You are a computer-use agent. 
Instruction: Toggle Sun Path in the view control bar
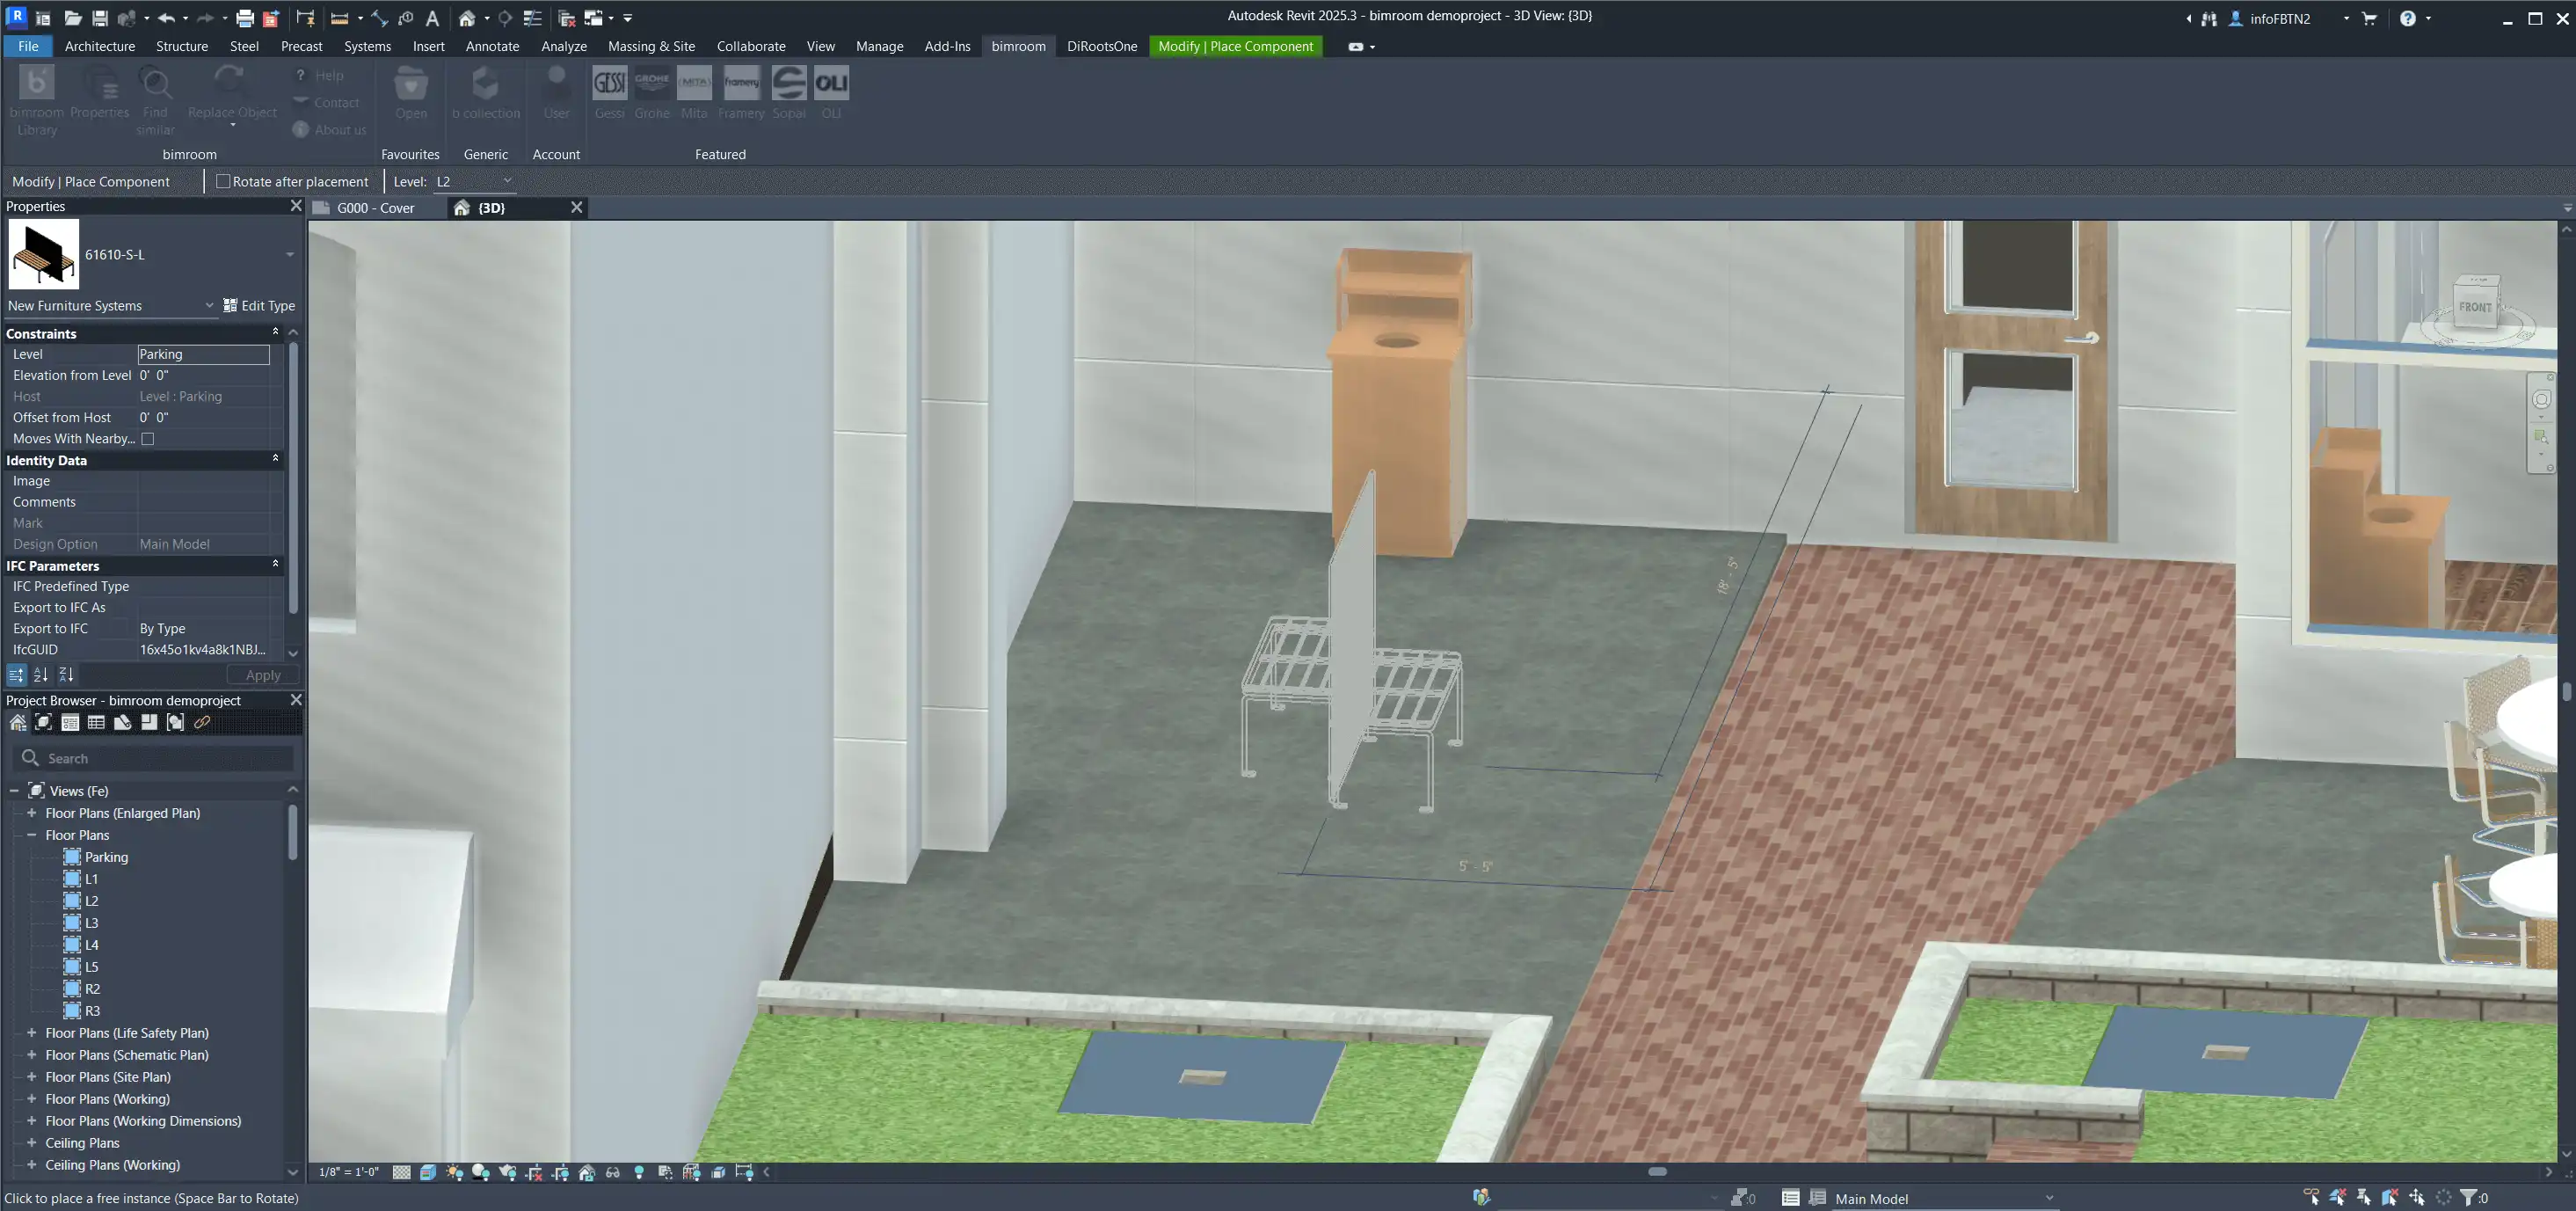pos(454,1173)
